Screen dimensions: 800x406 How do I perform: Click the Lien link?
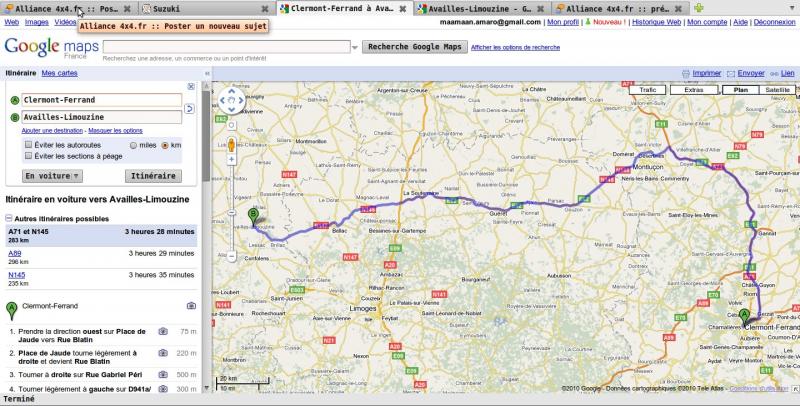(787, 73)
